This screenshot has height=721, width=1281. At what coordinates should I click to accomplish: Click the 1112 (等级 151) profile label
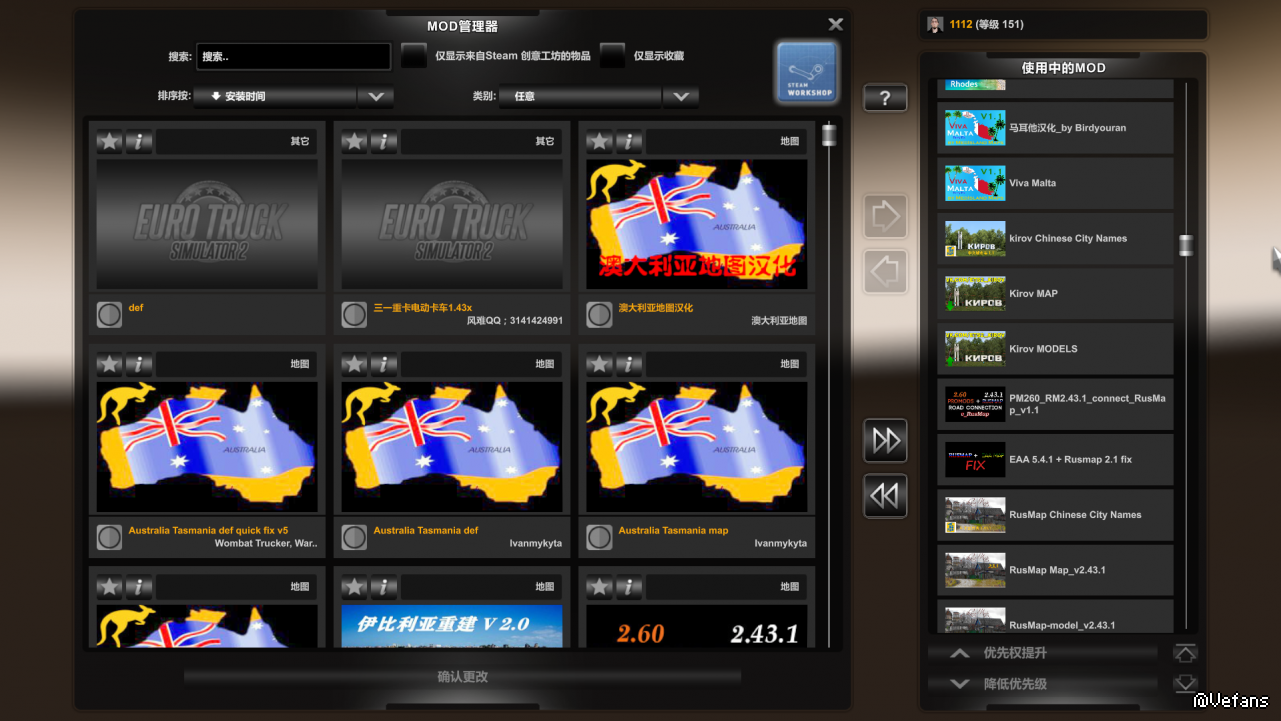coord(986,24)
